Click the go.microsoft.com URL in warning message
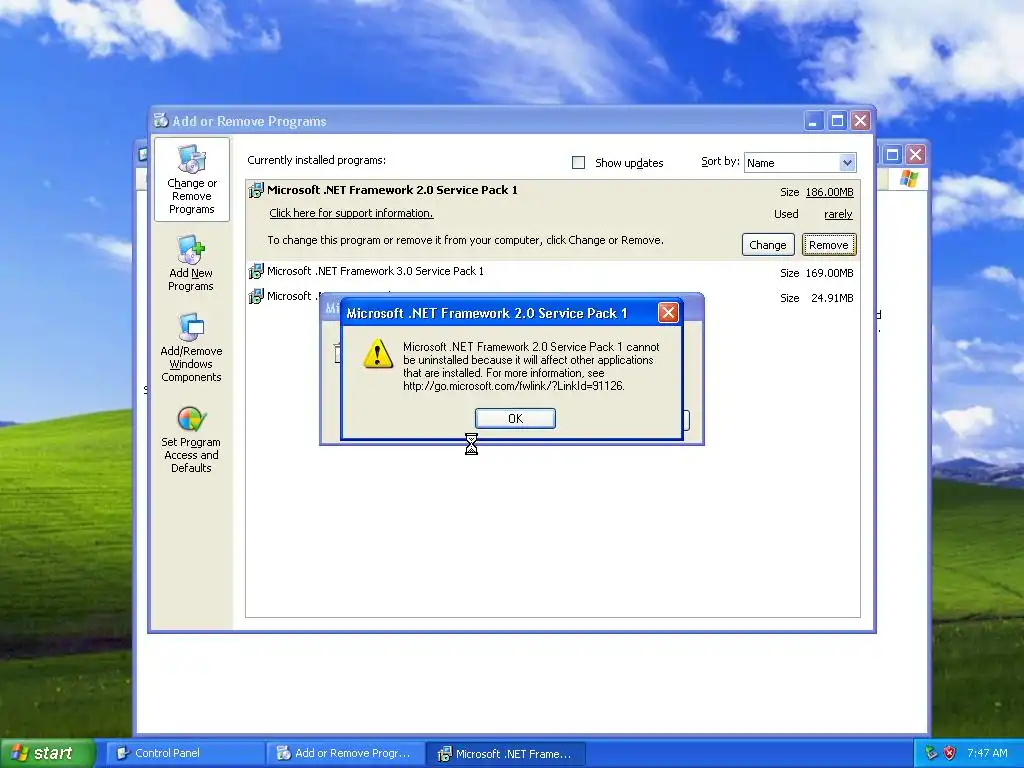This screenshot has height=768, width=1024. pos(514,386)
